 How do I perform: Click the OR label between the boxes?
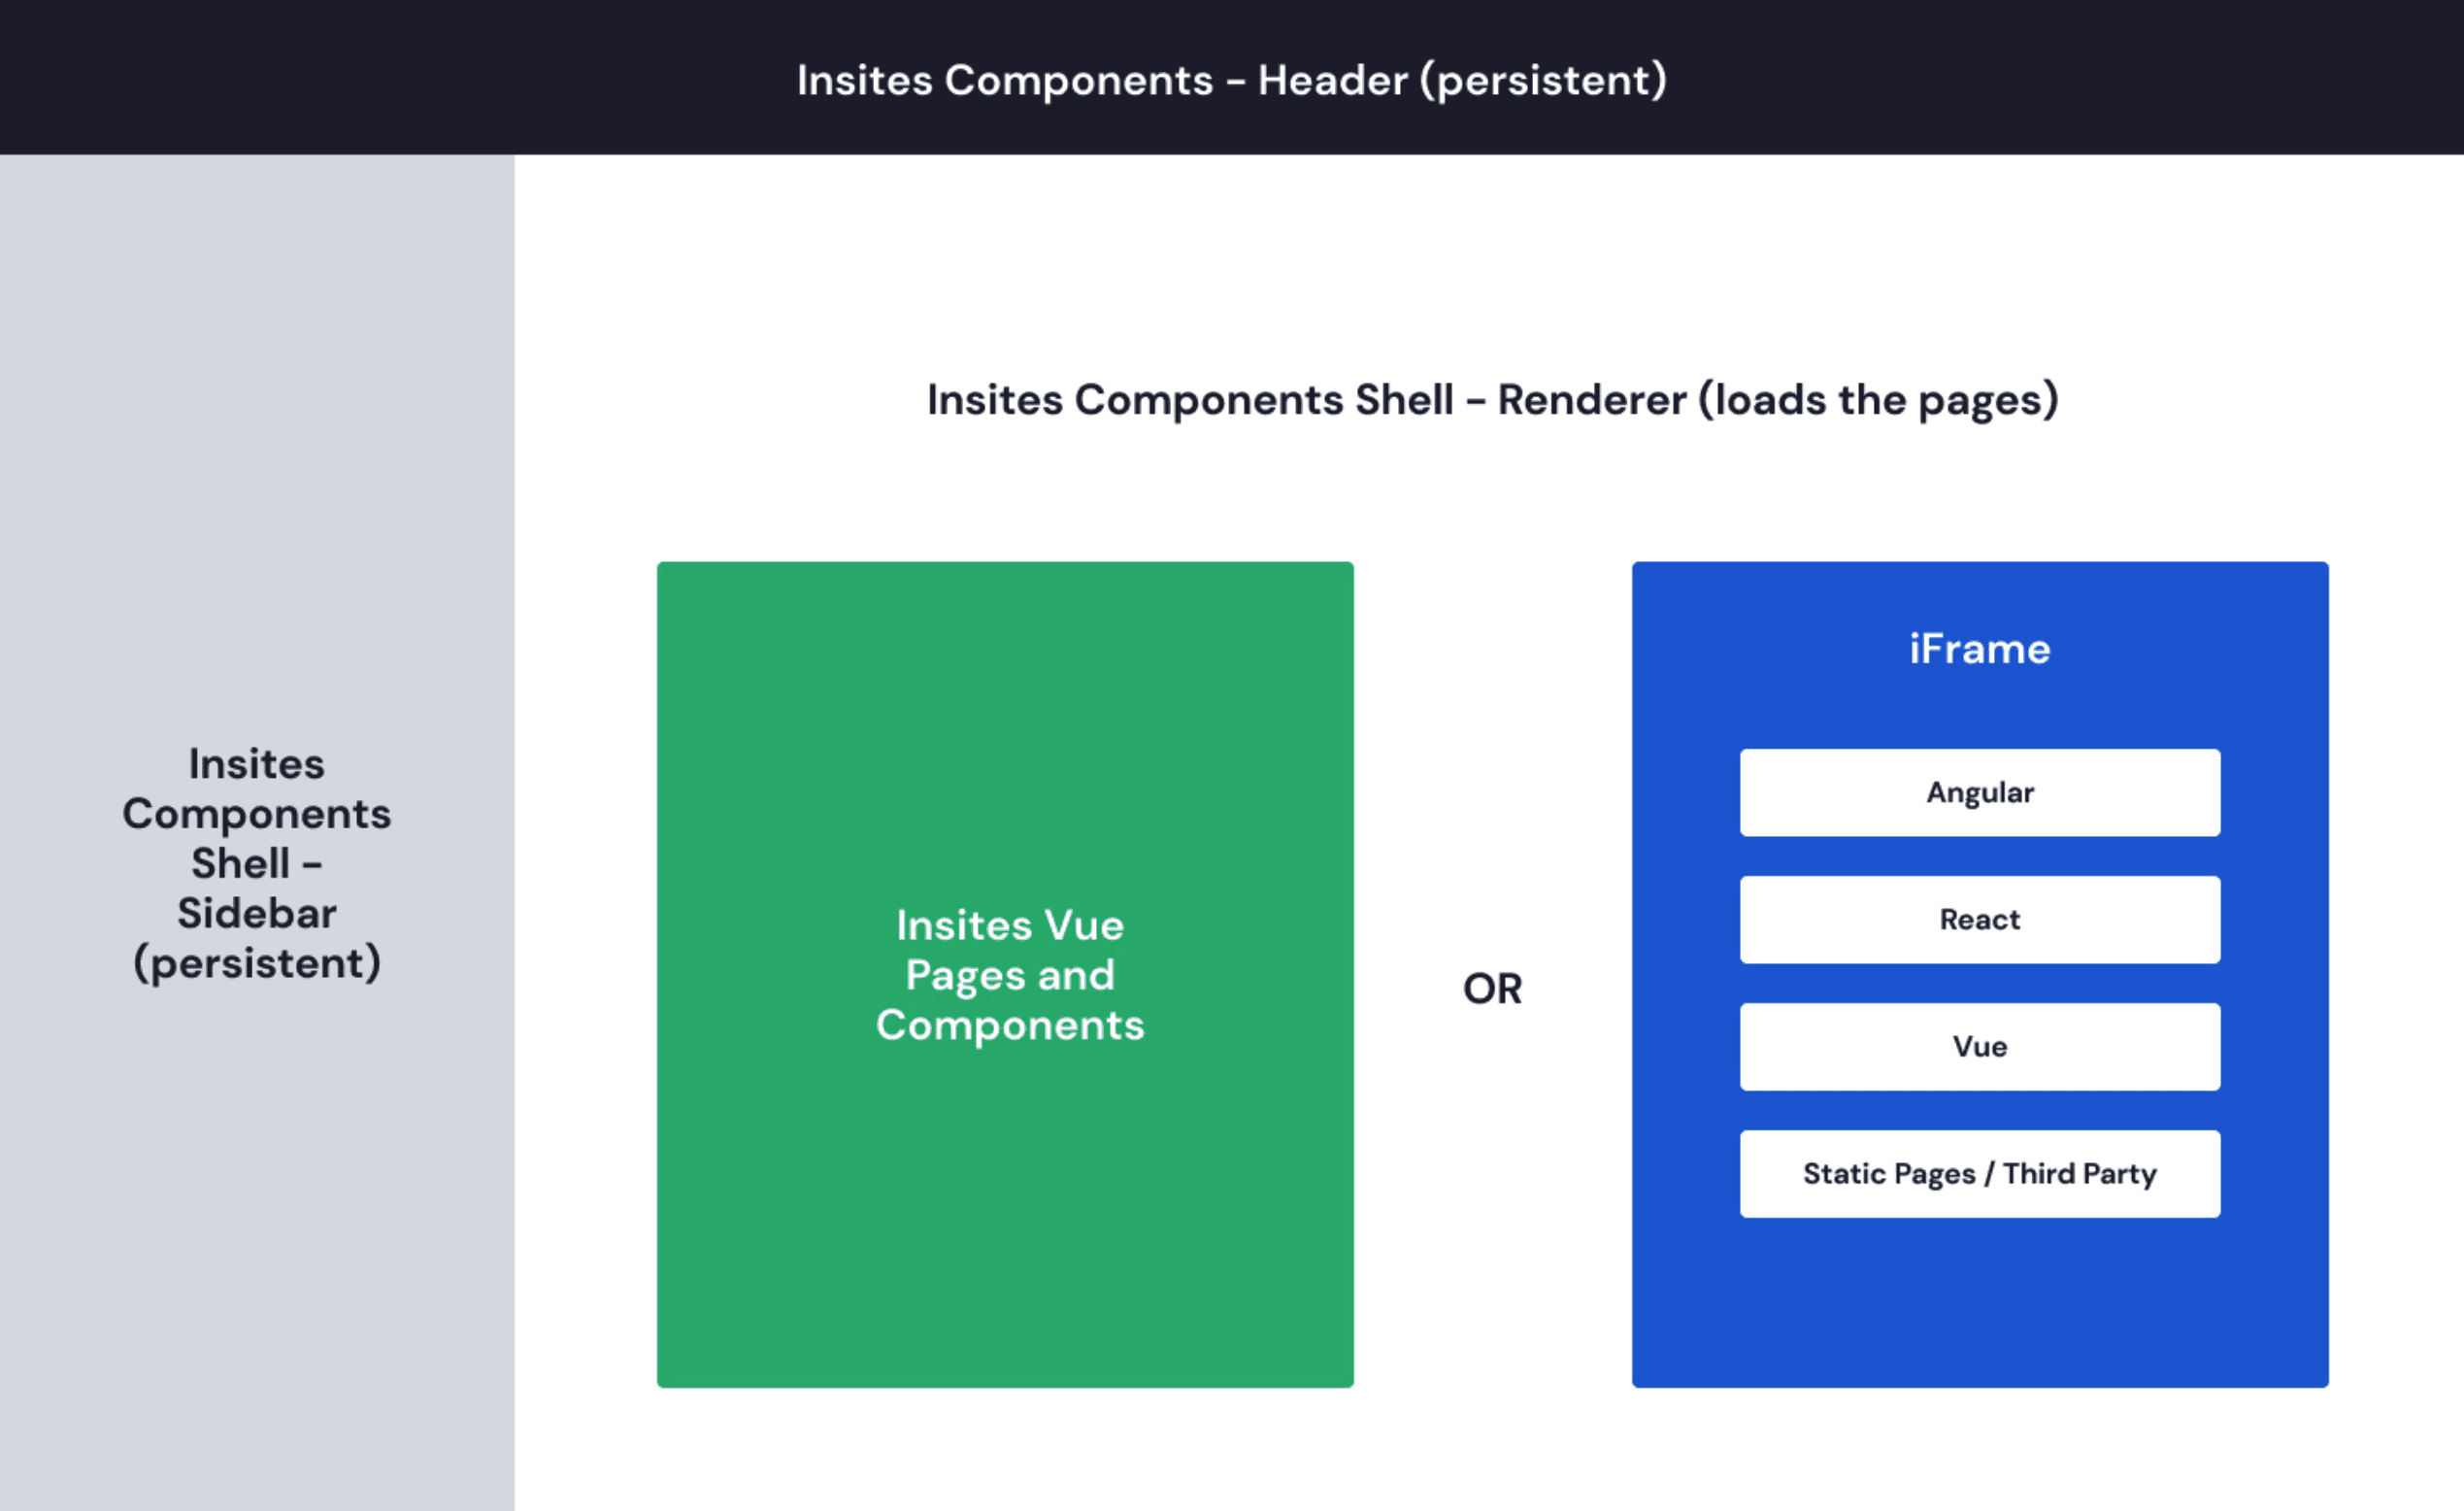[x=1492, y=989]
